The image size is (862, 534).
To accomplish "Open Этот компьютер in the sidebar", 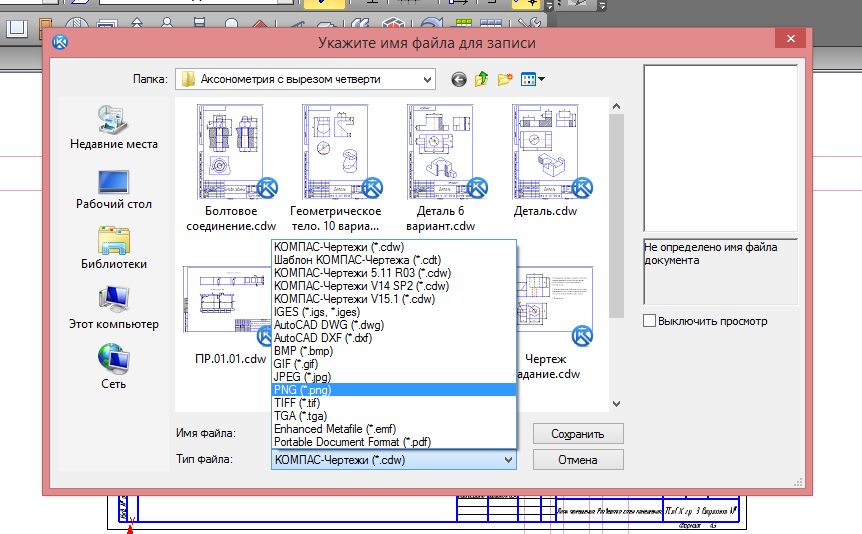I will [x=114, y=308].
